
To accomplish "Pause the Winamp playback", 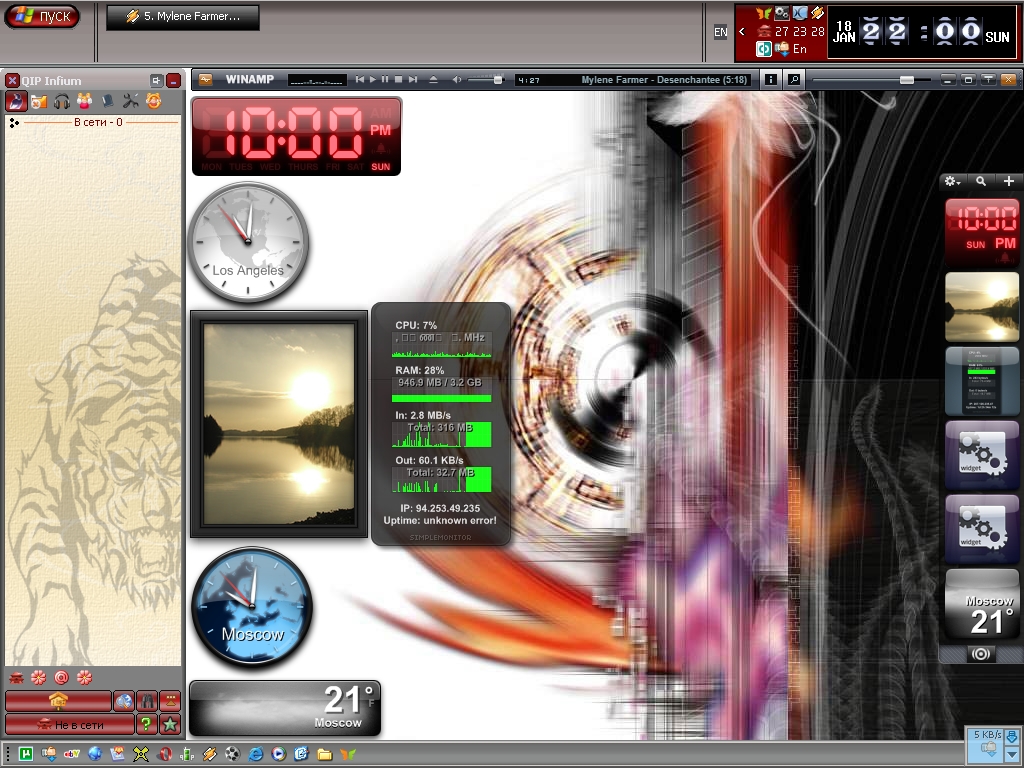I will coord(386,79).
